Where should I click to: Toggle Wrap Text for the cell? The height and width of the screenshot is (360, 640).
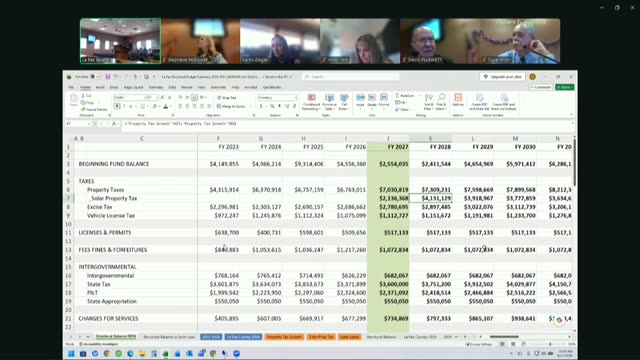227,98
